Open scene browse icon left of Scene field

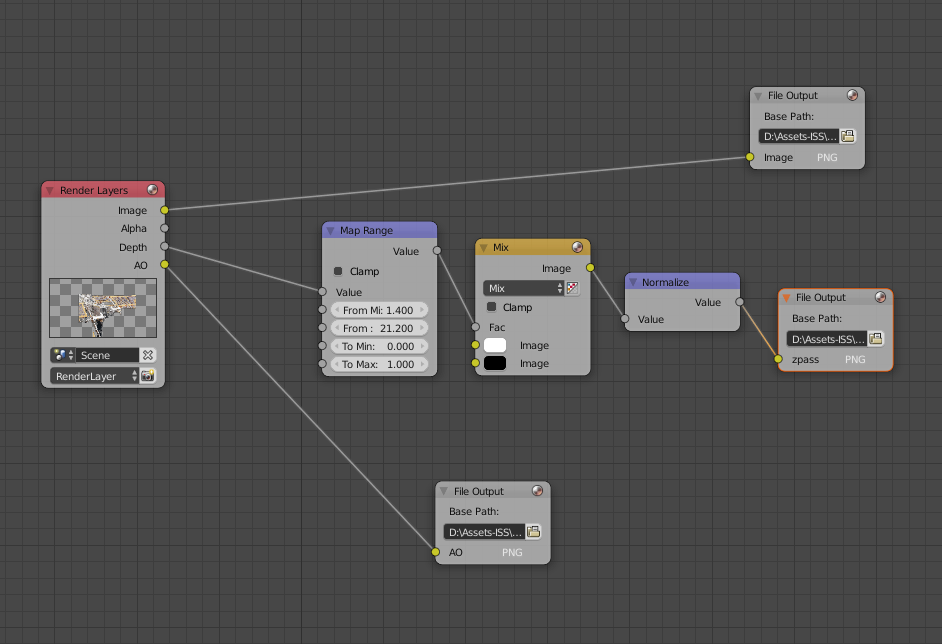pos(62,355)
